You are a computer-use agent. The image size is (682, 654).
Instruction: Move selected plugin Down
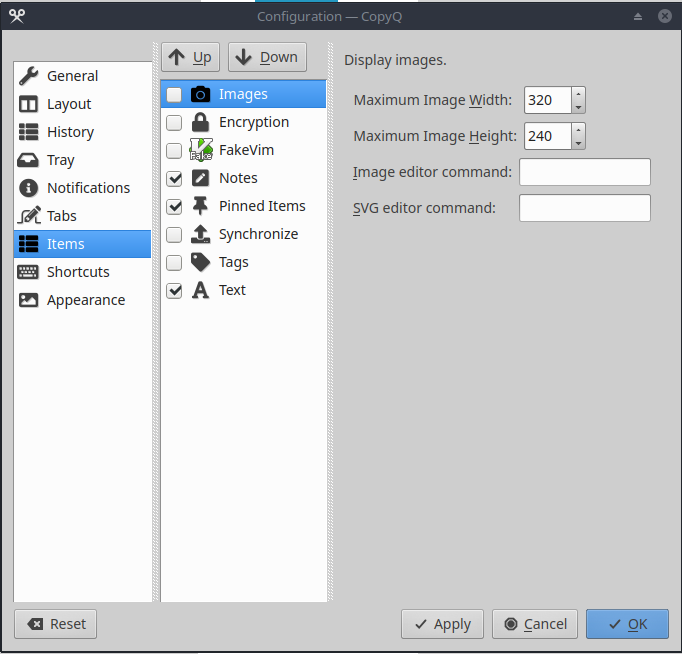[267, 57]
